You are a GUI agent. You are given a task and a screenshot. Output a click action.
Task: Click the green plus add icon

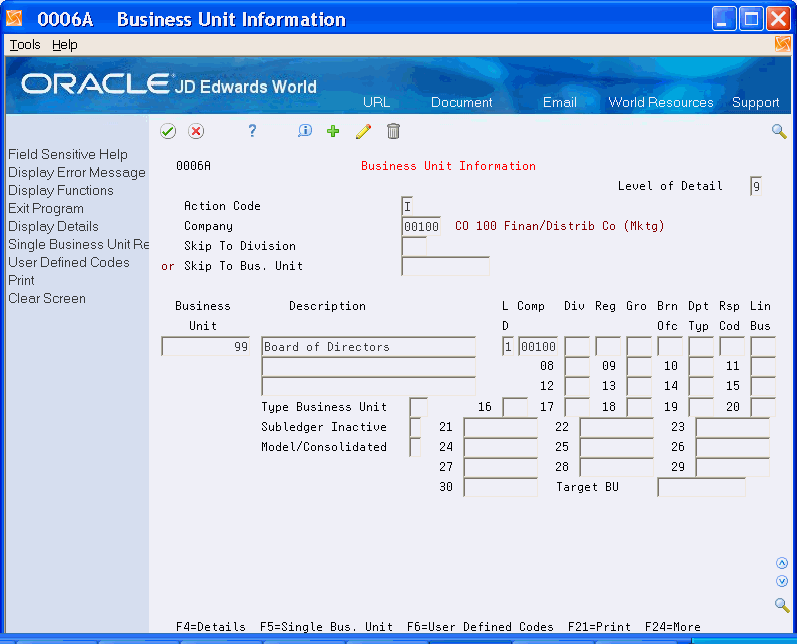point(333,131)
